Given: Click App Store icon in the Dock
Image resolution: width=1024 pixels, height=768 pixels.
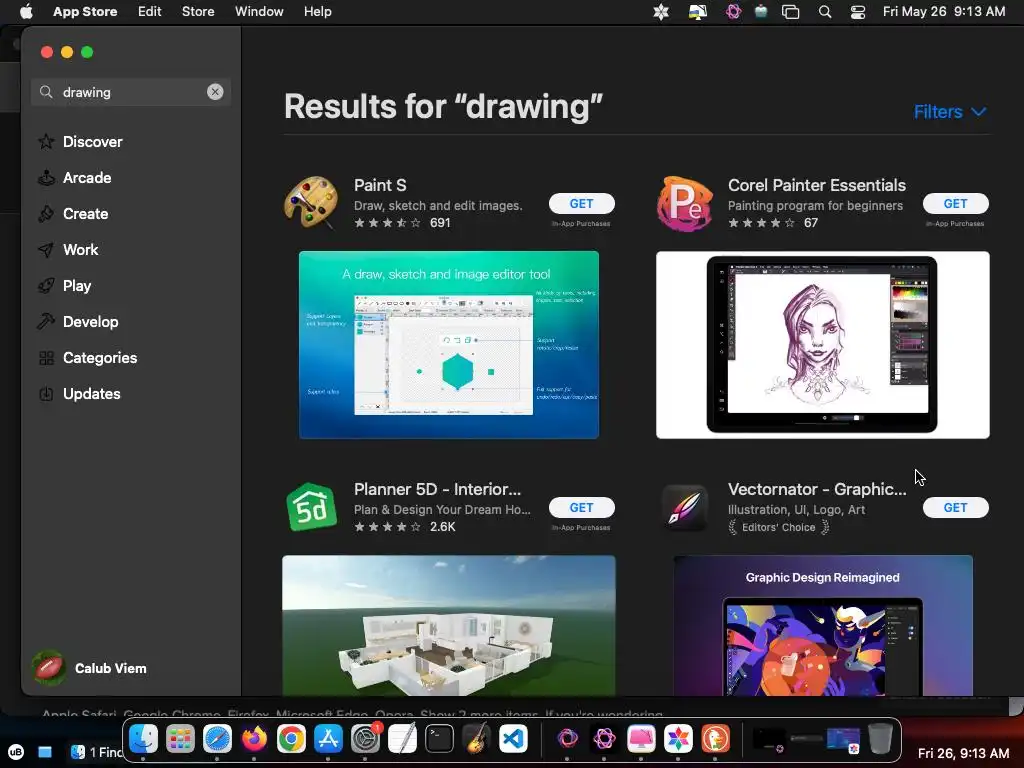Looking at the screenshot, I should click(328, 739).
